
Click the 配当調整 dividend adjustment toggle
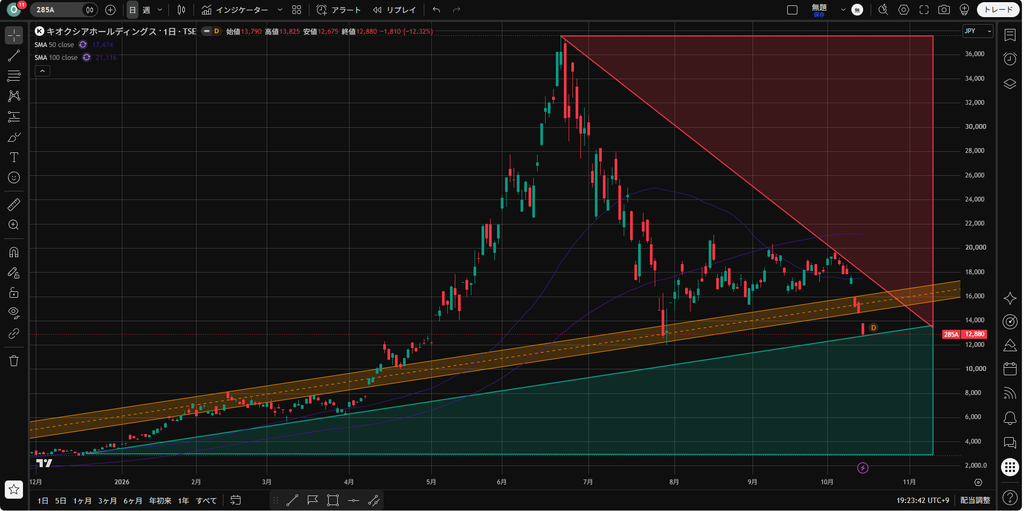click(x=976, y=501)
